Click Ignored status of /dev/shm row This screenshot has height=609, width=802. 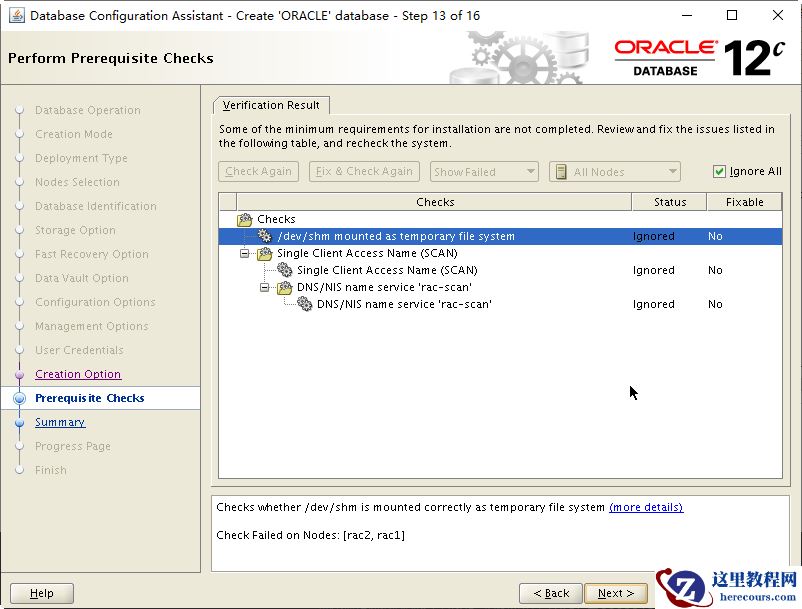(654, 236)
